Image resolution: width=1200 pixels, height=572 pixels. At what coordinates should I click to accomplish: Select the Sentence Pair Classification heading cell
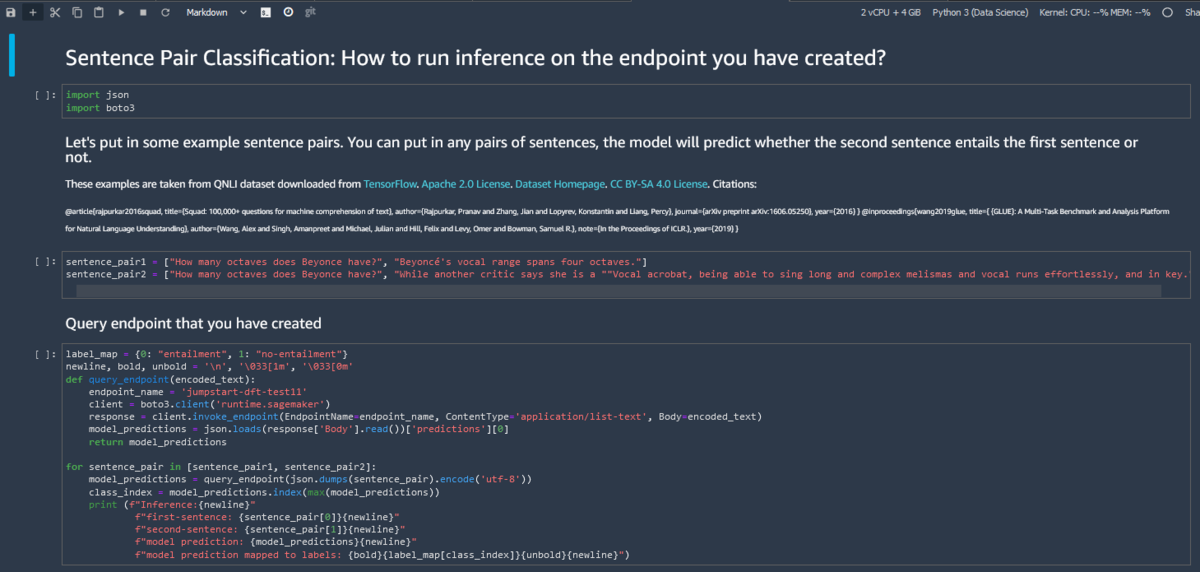tap(475, 58)
